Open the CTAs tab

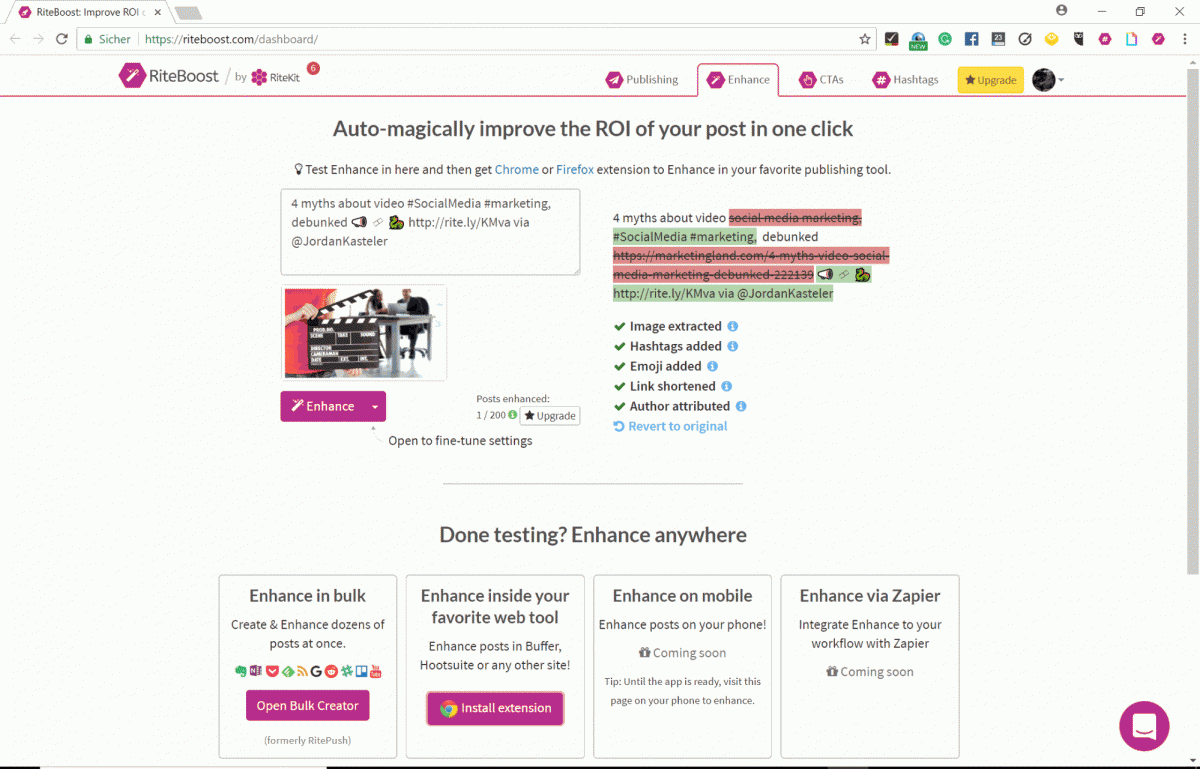pyautogui.click(x=821, y=80)
